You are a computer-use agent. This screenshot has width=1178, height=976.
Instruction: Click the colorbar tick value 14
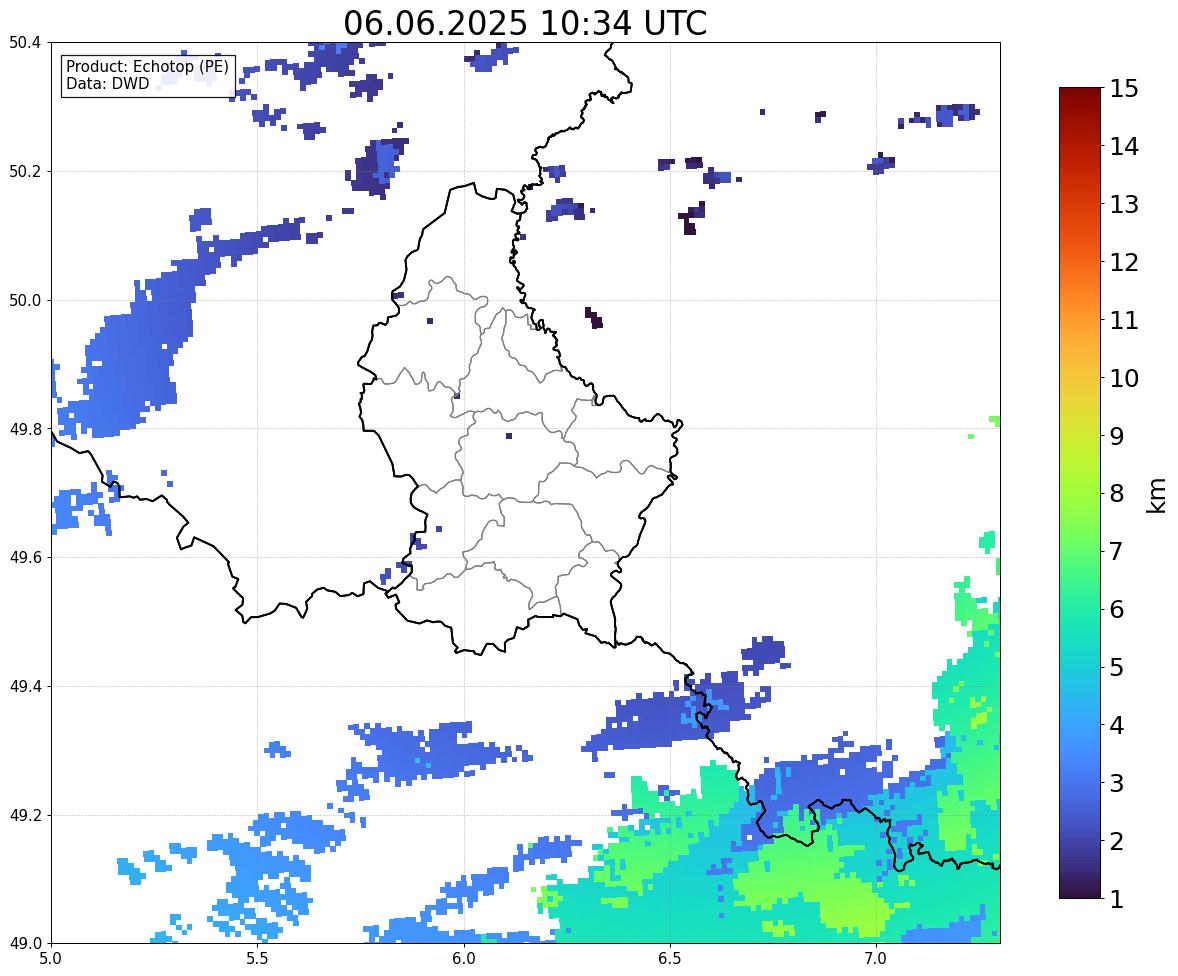point(1124,147)
